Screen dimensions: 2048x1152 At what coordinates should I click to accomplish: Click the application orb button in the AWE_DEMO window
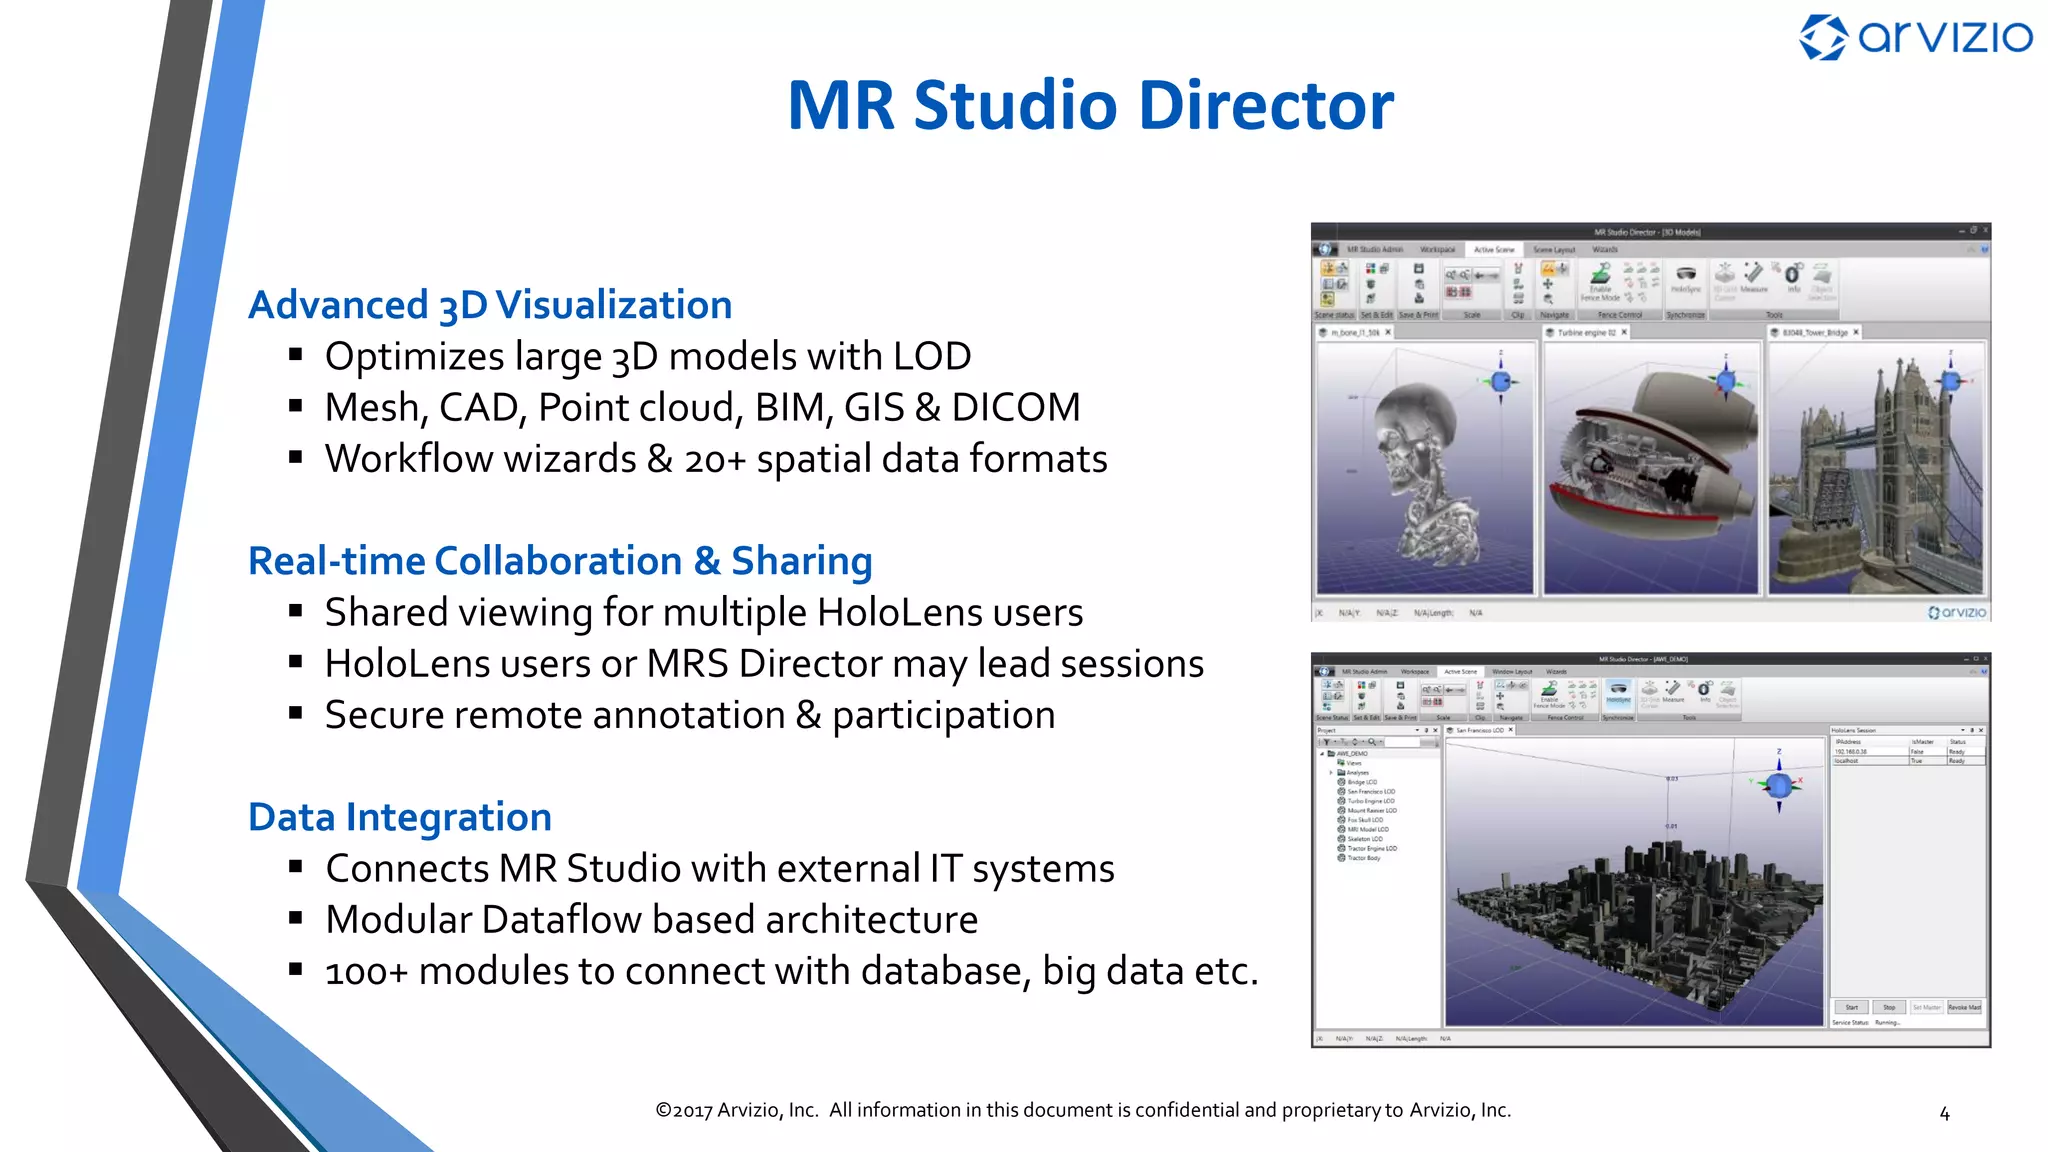point(1325,671)
